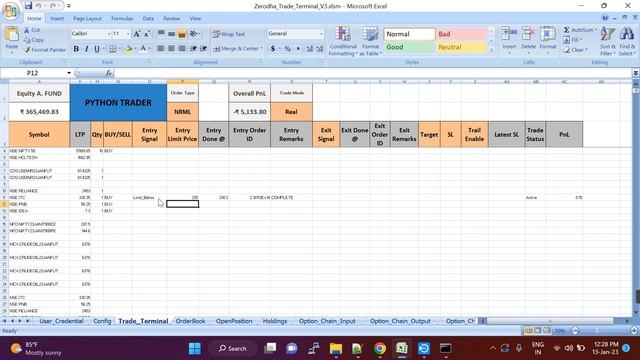Apply the Borders button

point(113,49)
